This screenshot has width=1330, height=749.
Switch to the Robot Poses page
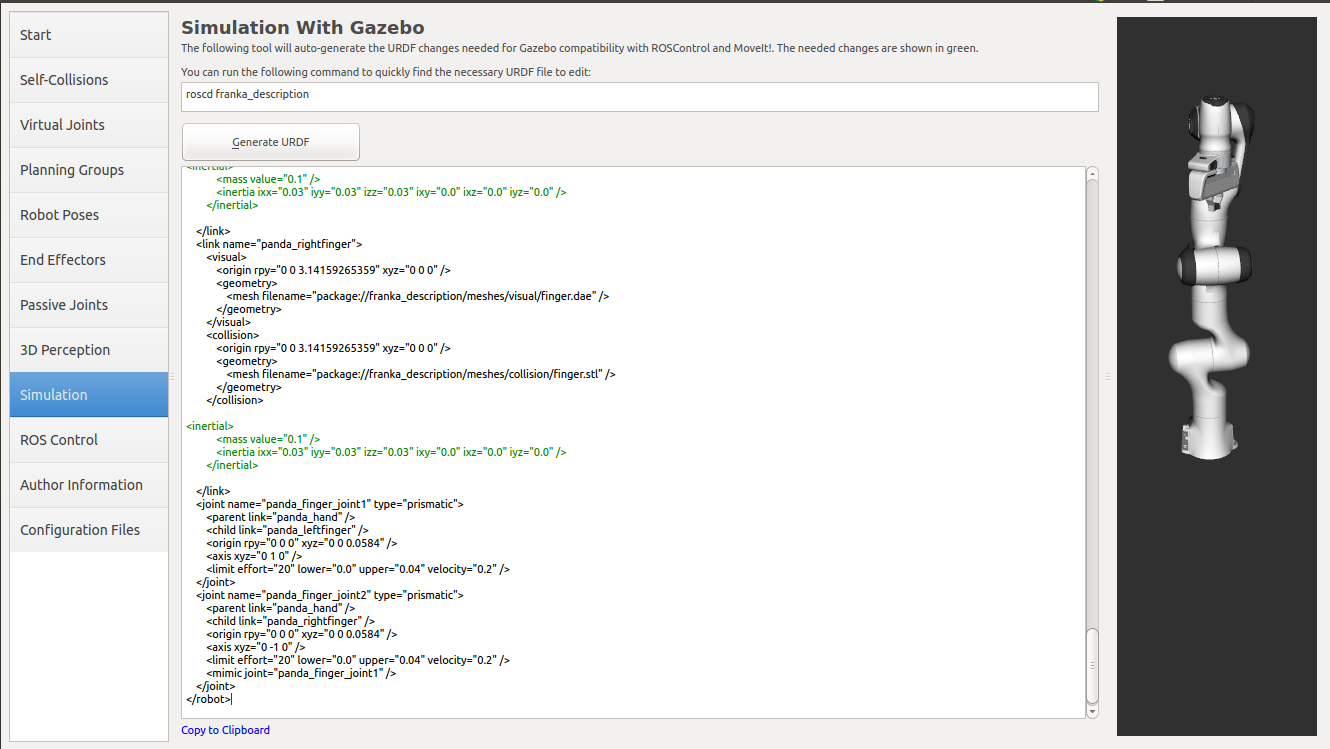tap(89, 215)
